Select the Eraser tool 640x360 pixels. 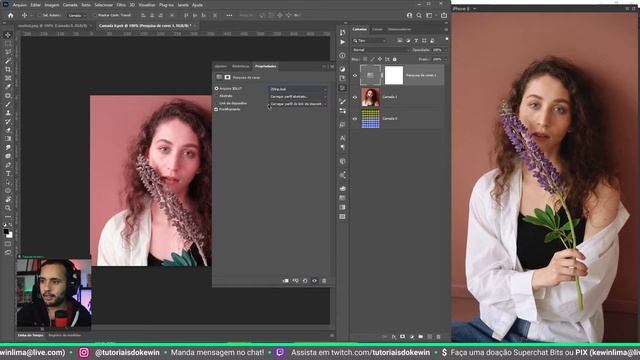pyautogui.click(x=8, y=130)
